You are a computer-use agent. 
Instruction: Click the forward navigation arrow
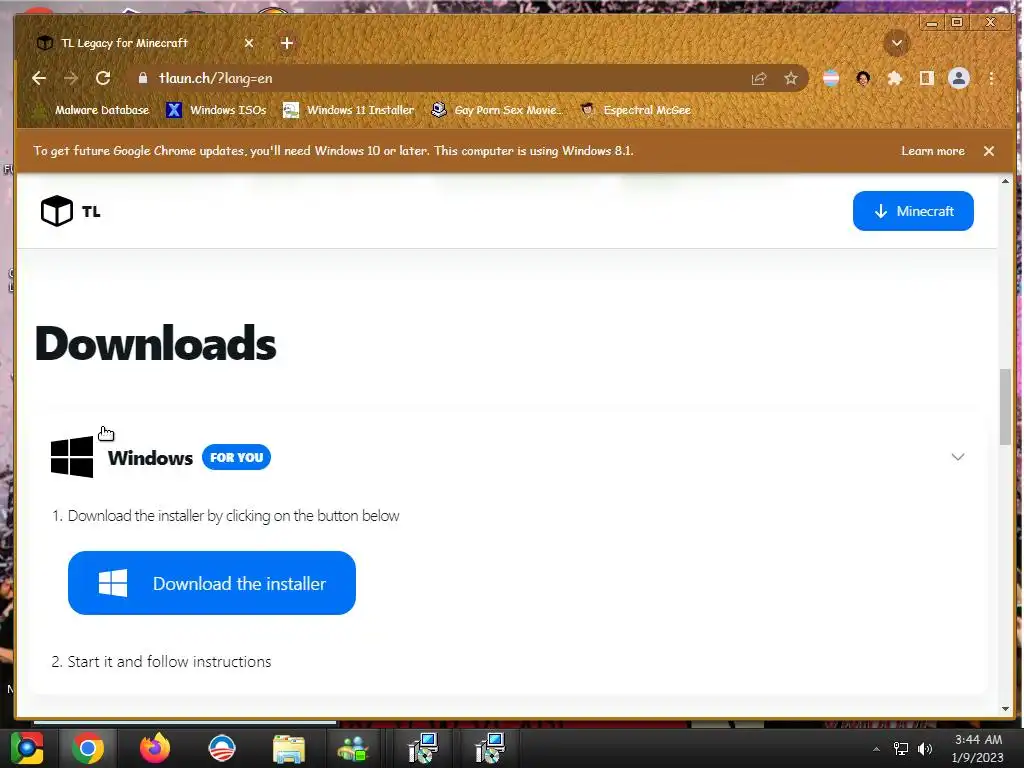71,78
